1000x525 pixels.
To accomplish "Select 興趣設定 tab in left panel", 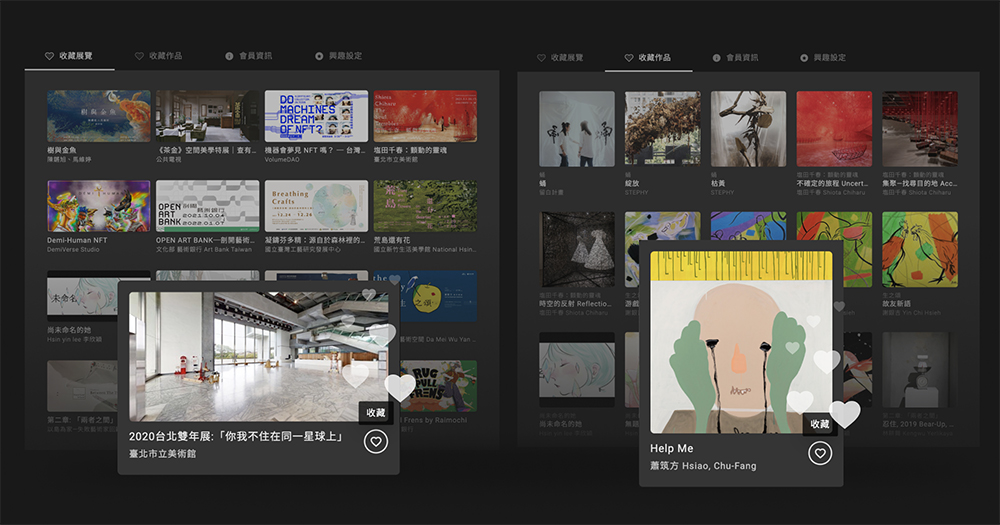I will 338,56.
